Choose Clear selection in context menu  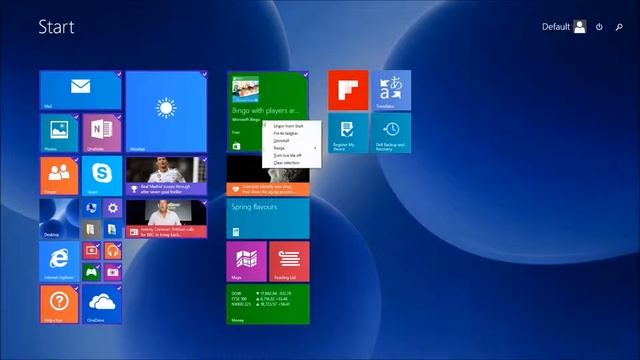291,163
